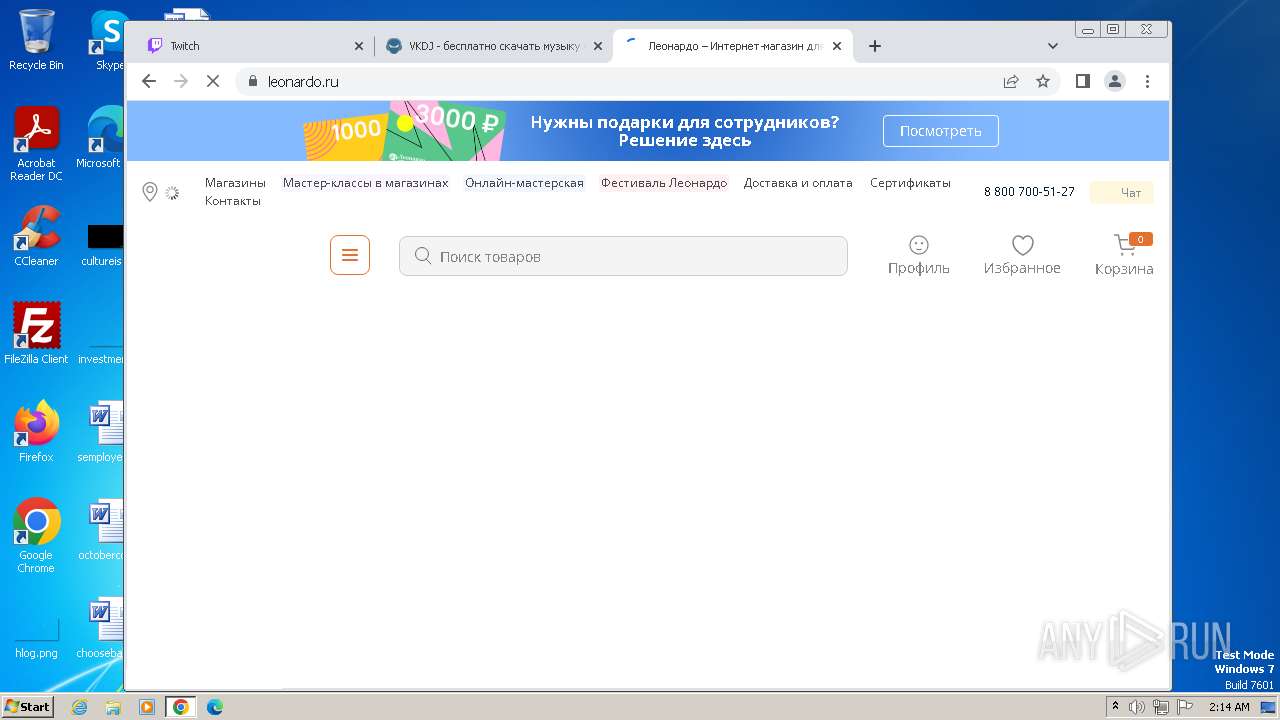Open Google Chrome desktop icon

(x=36, y=536)
